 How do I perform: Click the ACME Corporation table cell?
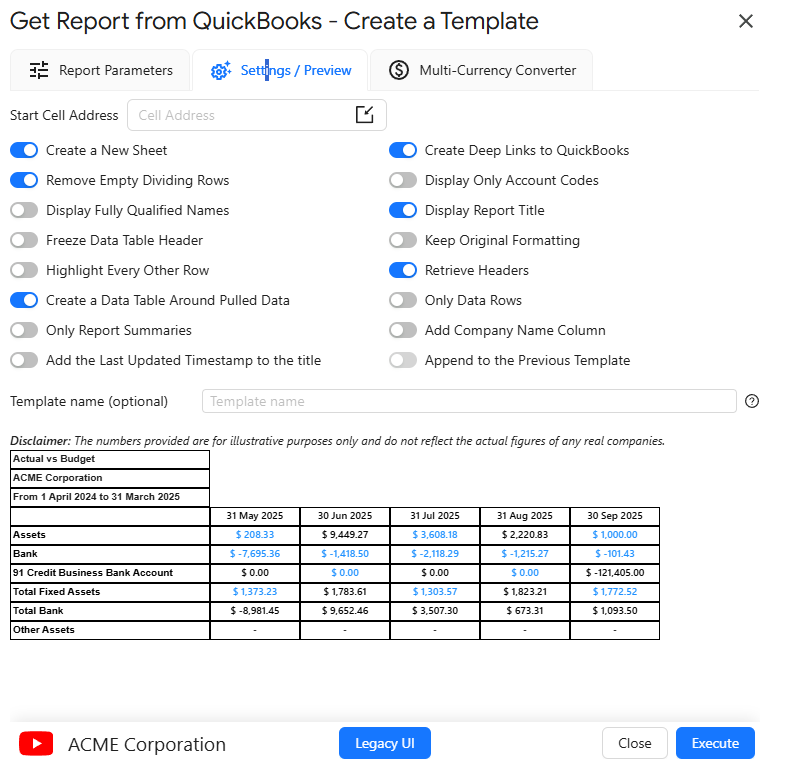pyautogui.click(x=110, y=478)
